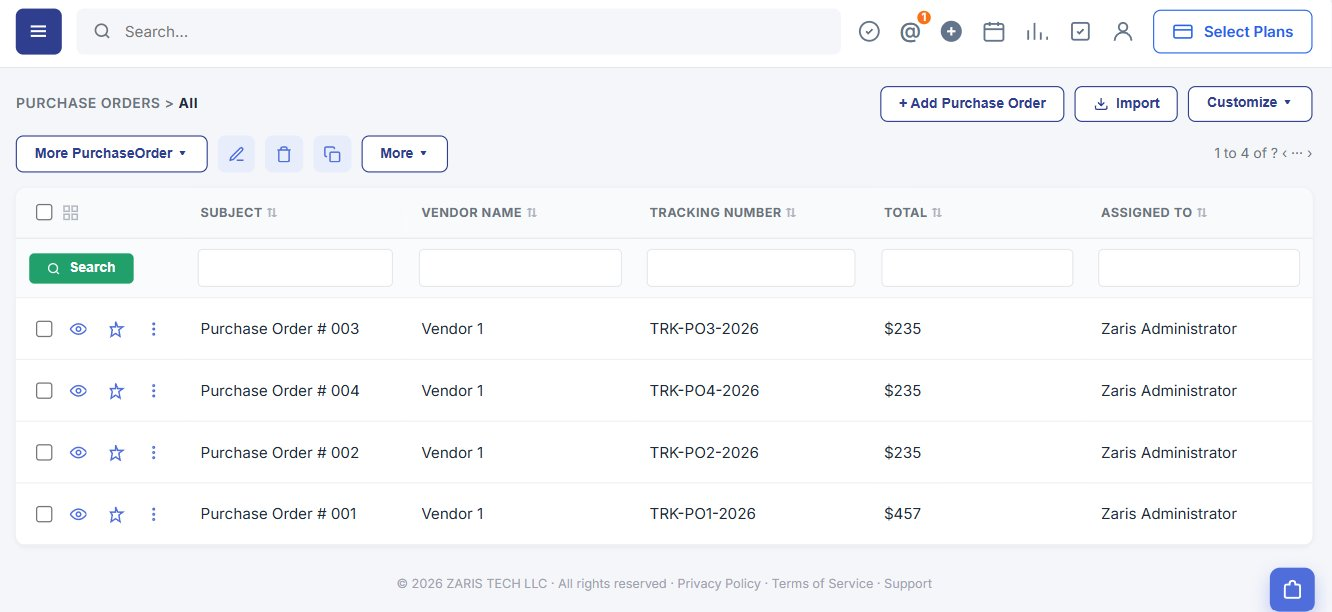Screen dimensions: 1332x612
Task: Open the Privacy Policy link
Action: (x=719, y=584)
